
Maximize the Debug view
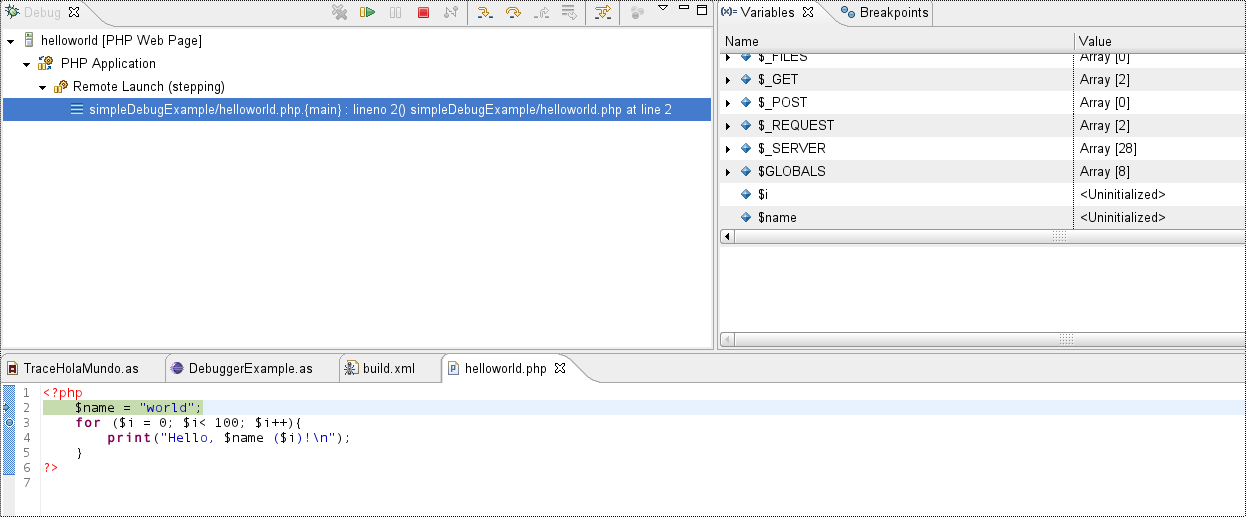point(700,8)
